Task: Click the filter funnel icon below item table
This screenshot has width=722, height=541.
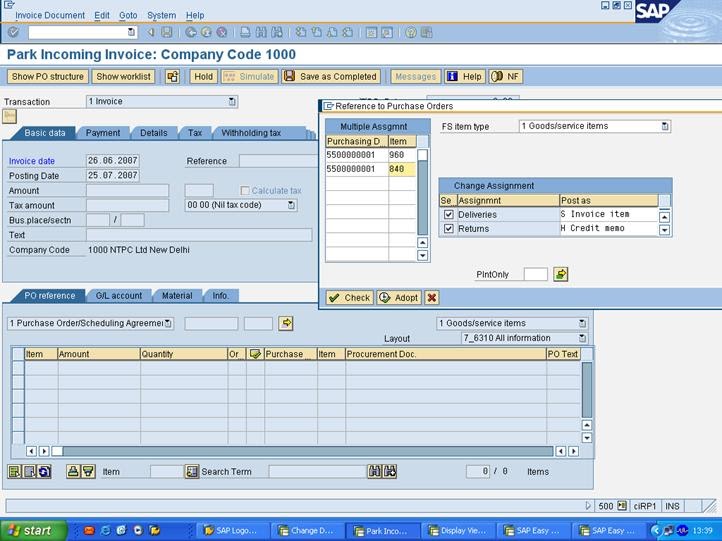Action: (88, 471)
